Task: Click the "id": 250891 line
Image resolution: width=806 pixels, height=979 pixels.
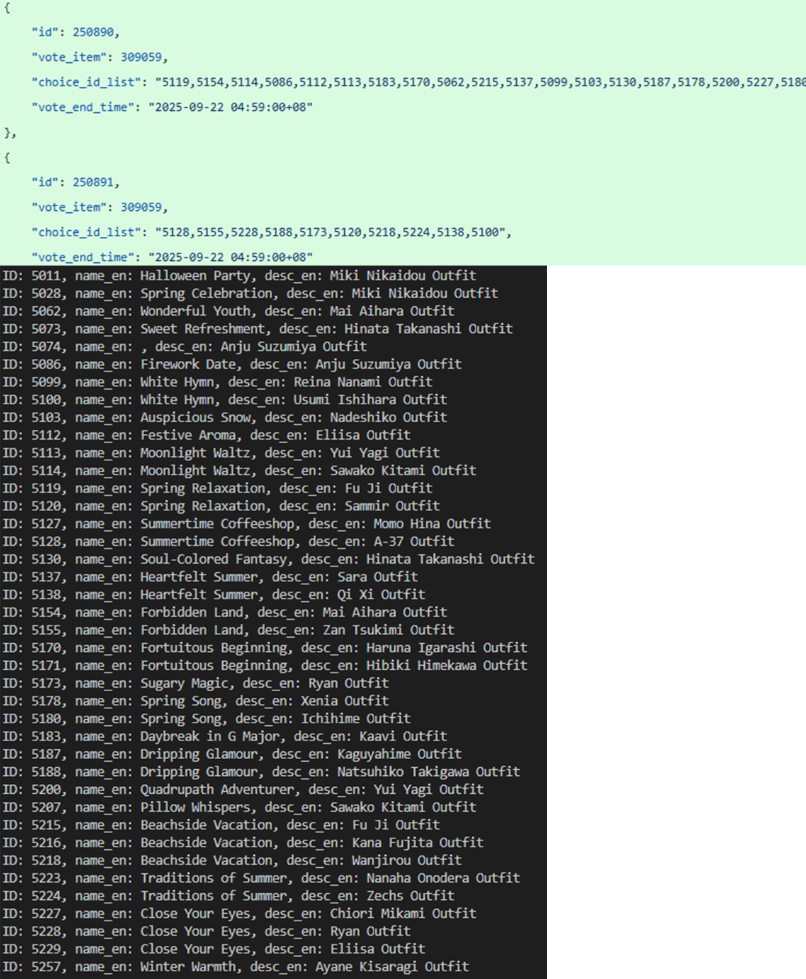Action: [76, 182]
